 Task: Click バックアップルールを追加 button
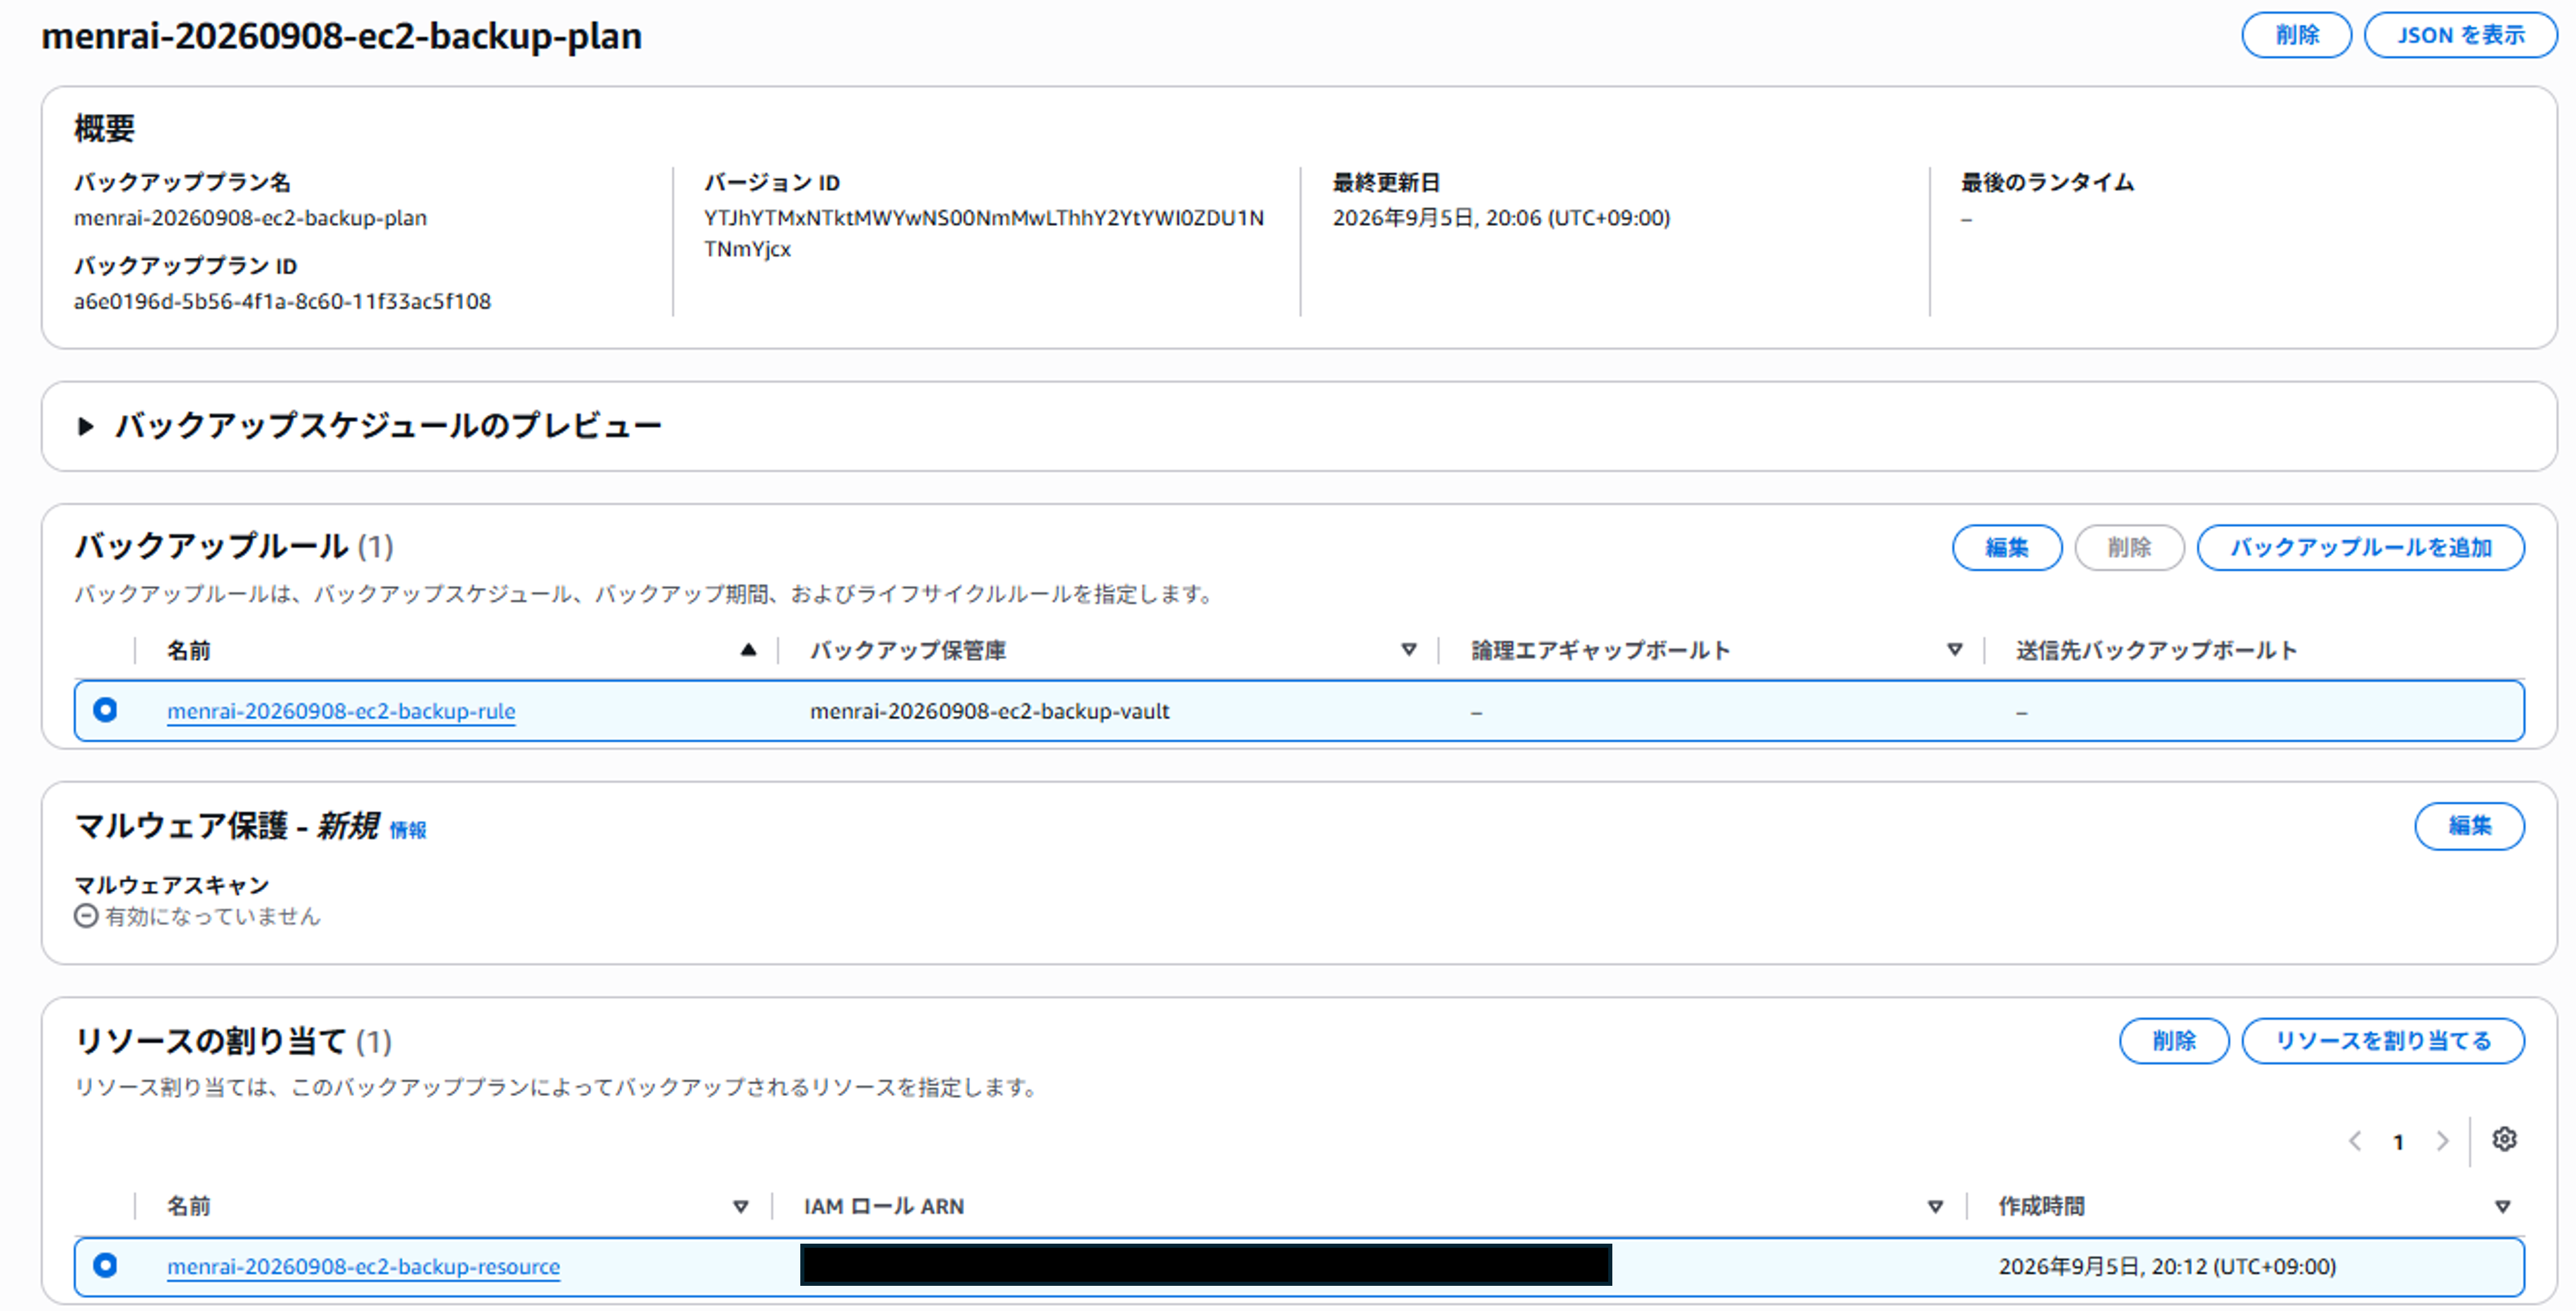click(x=2360, y=547)
